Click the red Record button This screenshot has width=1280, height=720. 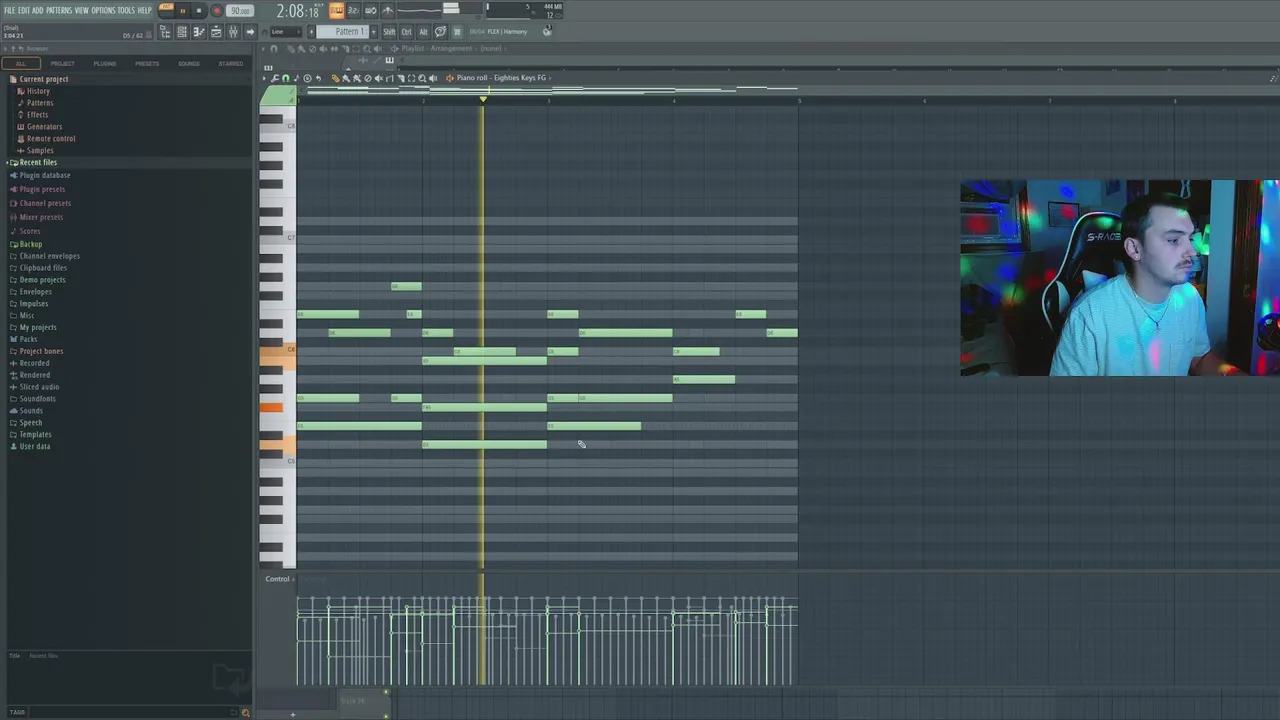(217, 11)
